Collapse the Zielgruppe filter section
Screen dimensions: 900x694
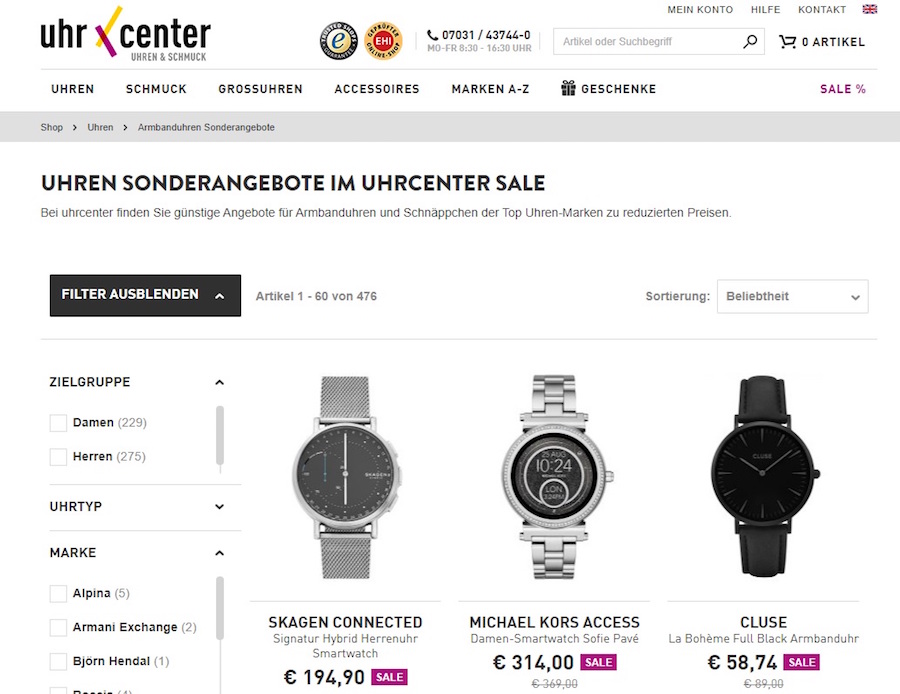[x=219, y=382]
